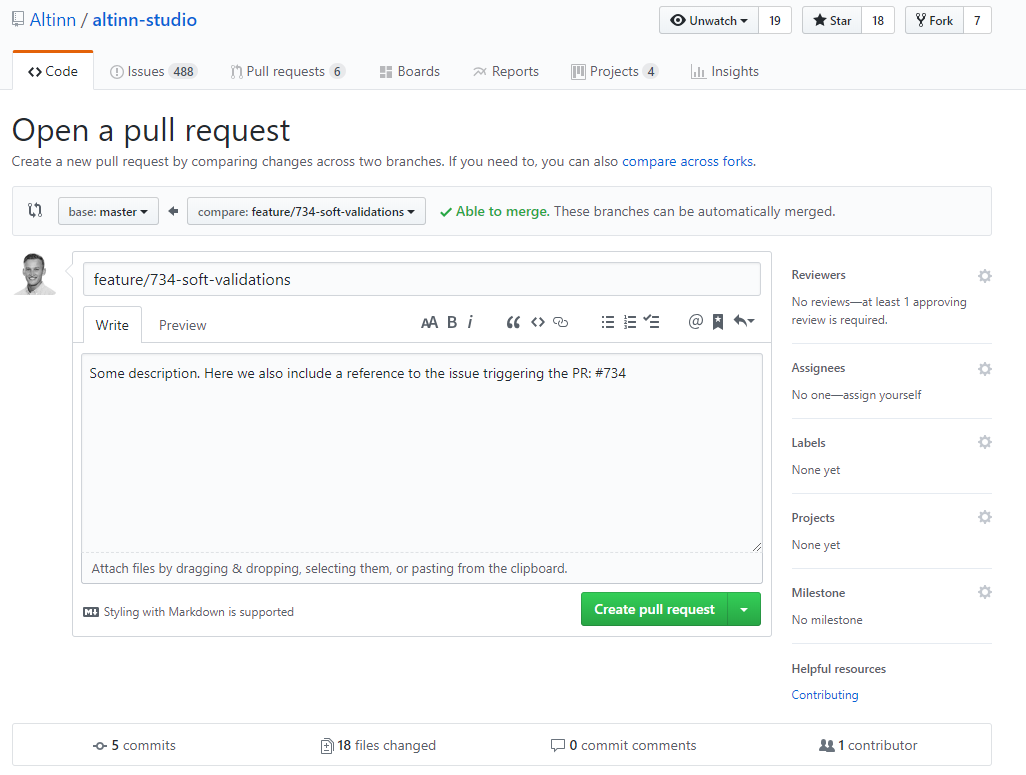Expand the base: master branch dropdown

point(108,212)
